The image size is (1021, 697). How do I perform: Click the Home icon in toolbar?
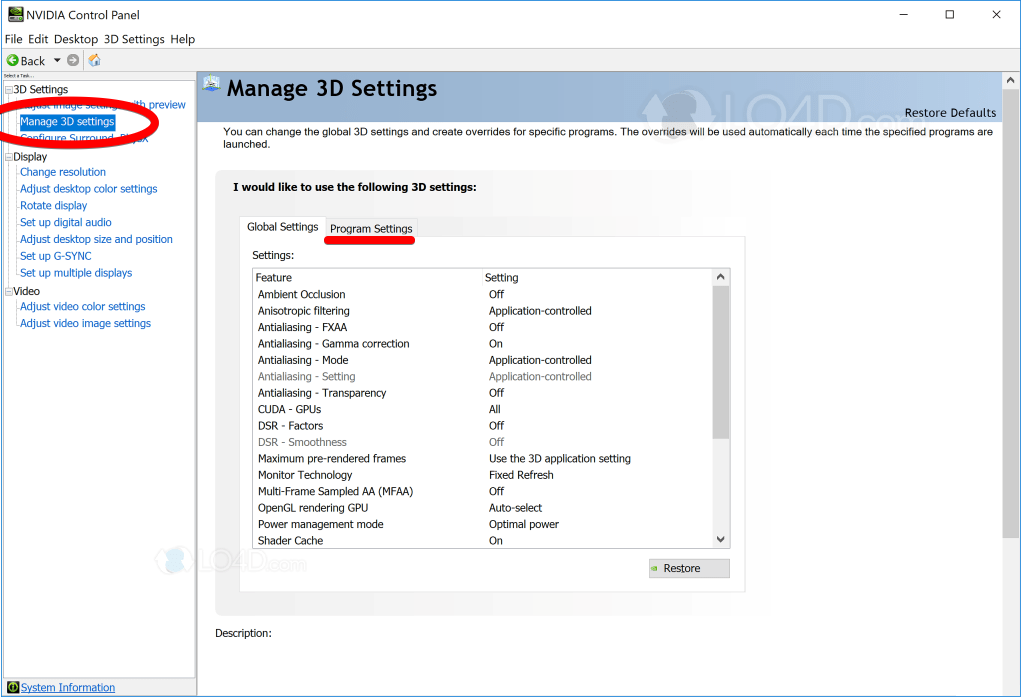coord(94,61)
